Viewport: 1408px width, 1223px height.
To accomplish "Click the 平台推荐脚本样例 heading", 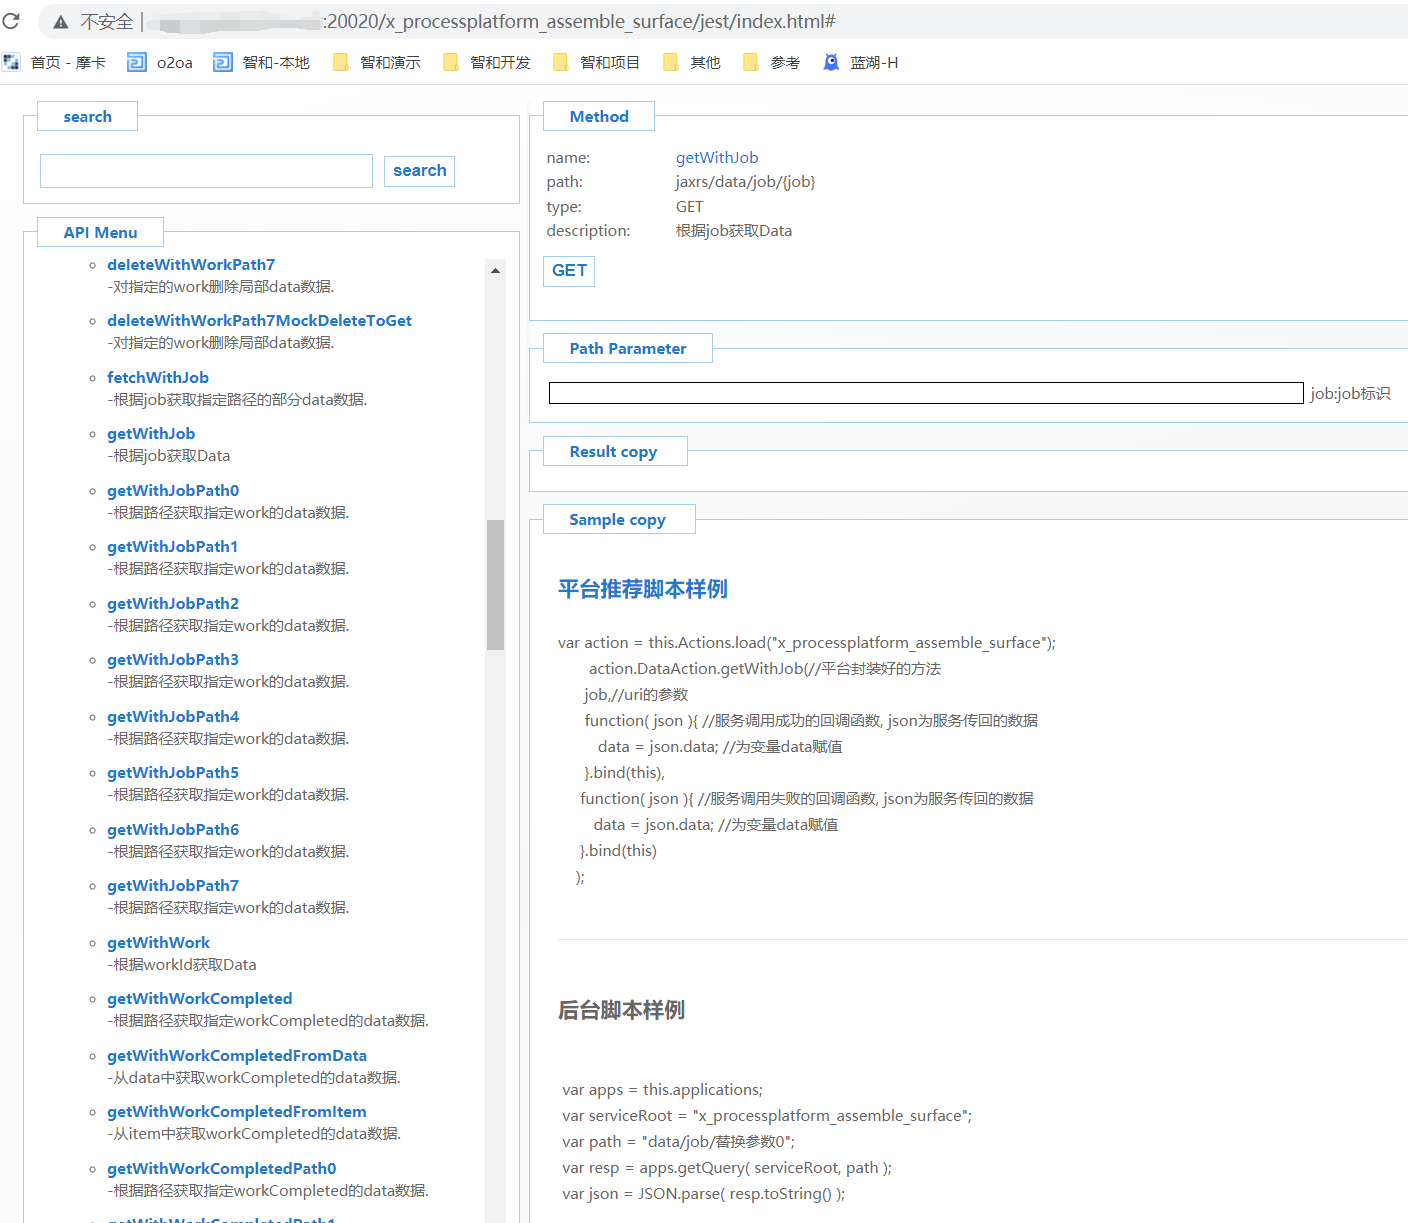I will click(643, 589).
